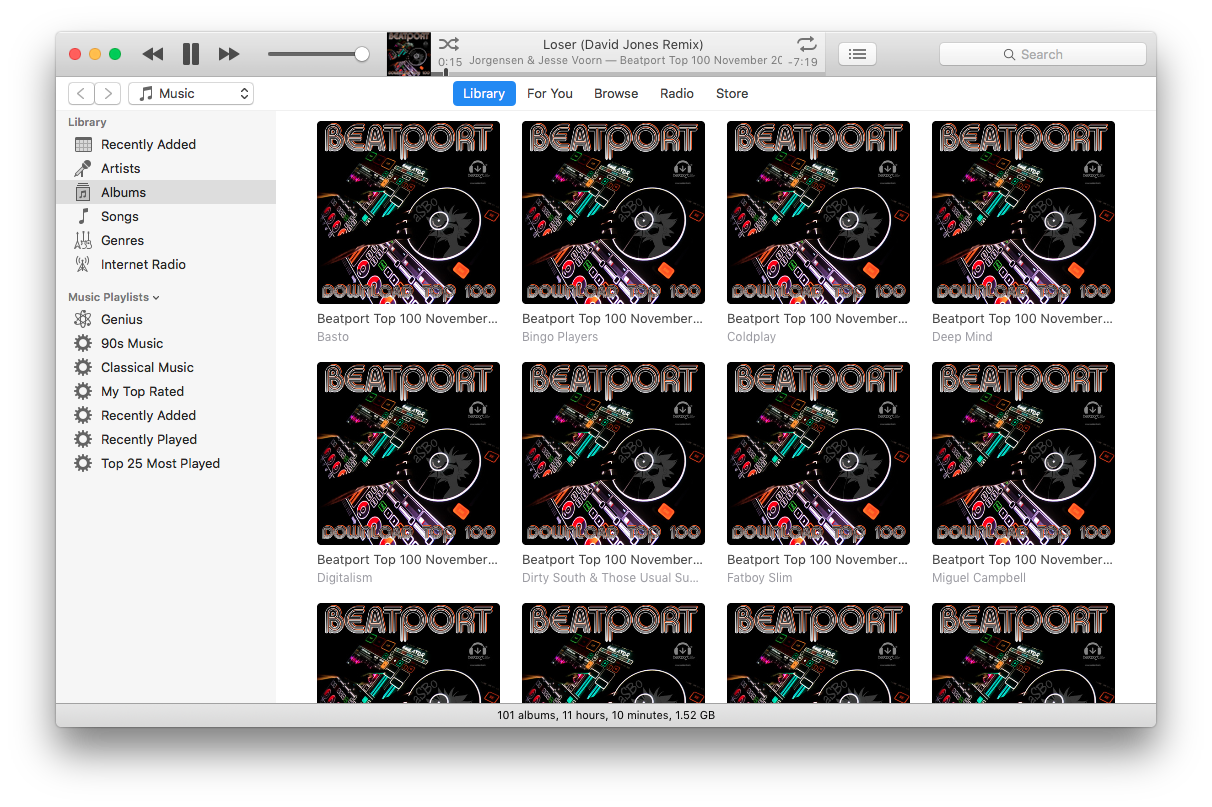Open the Classical Music playlist label

(147, 367)
